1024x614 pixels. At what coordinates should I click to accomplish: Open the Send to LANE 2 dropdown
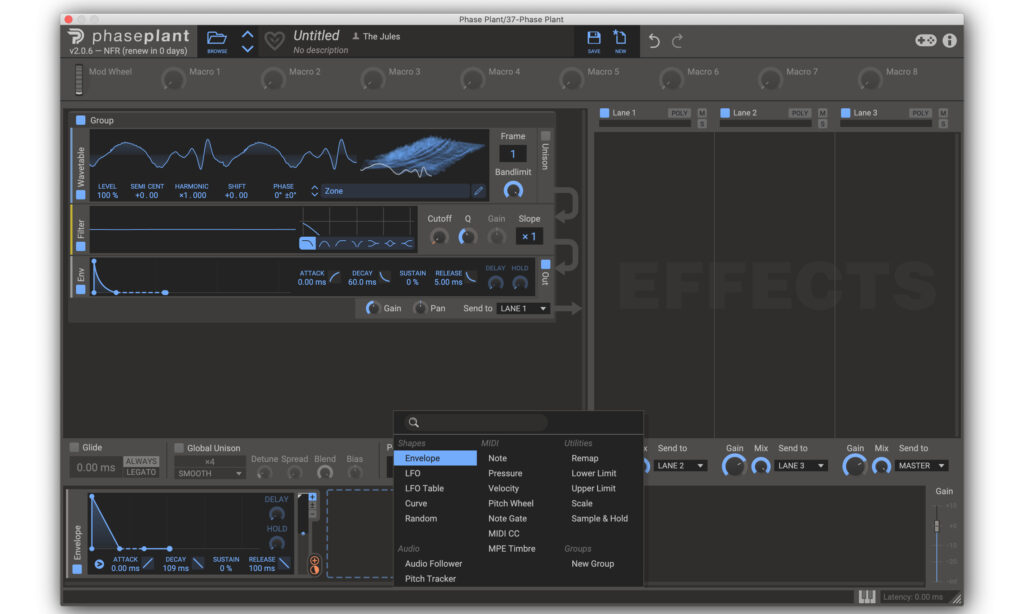[x=680, y=466]
